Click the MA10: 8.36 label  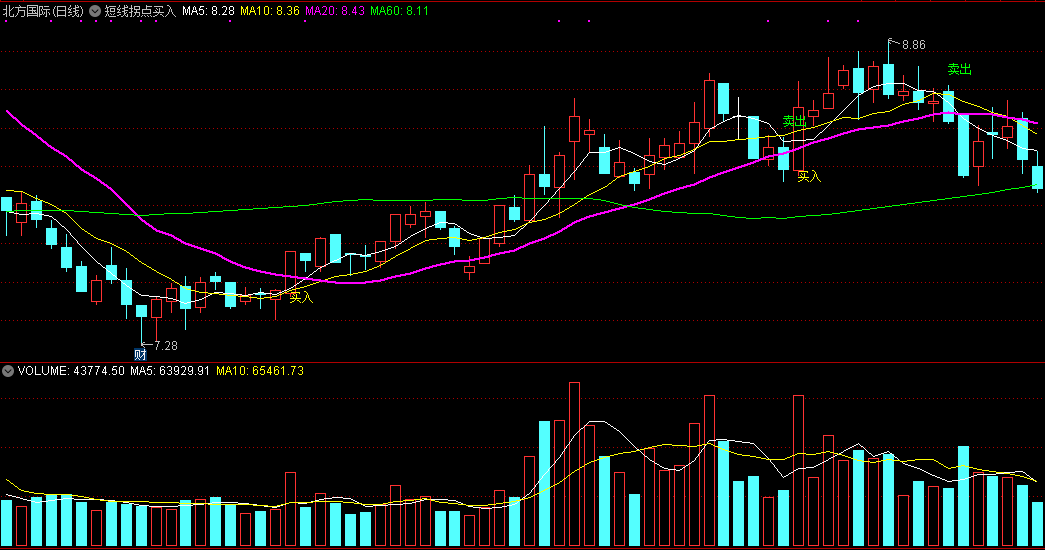pos(269,11)
